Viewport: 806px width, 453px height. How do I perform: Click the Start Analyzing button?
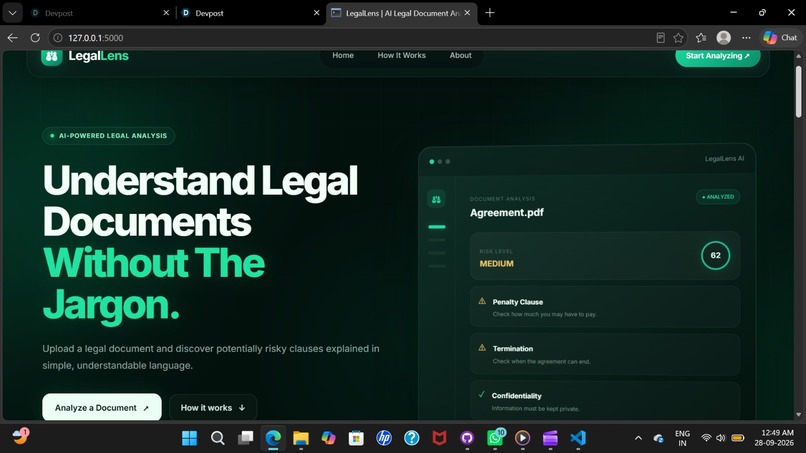(x=718, y=57)
